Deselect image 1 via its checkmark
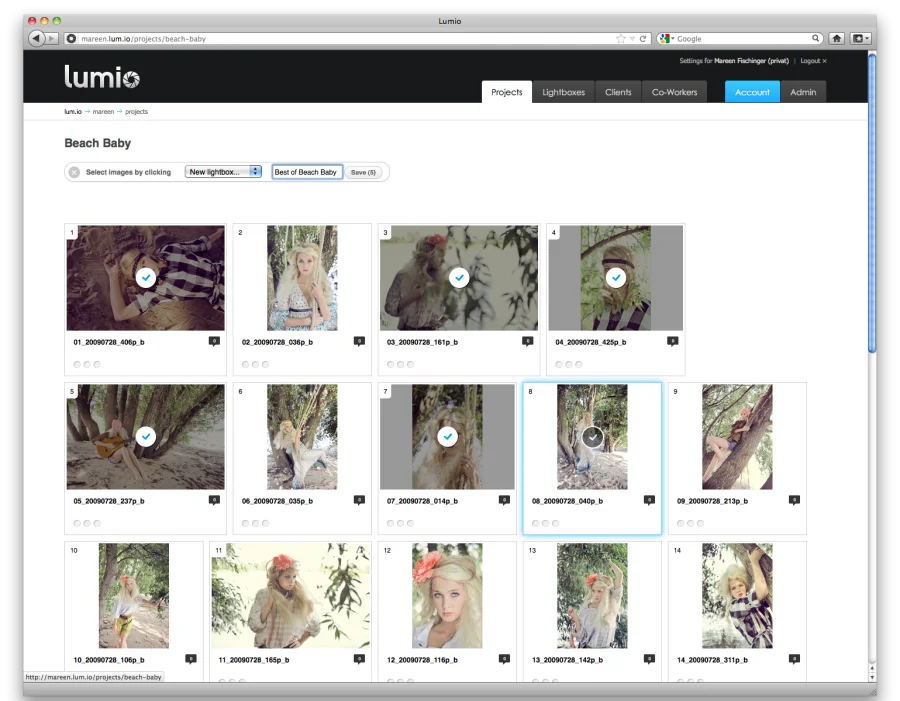Viewport: 900px width, 701px height. (x=146, y=277)
